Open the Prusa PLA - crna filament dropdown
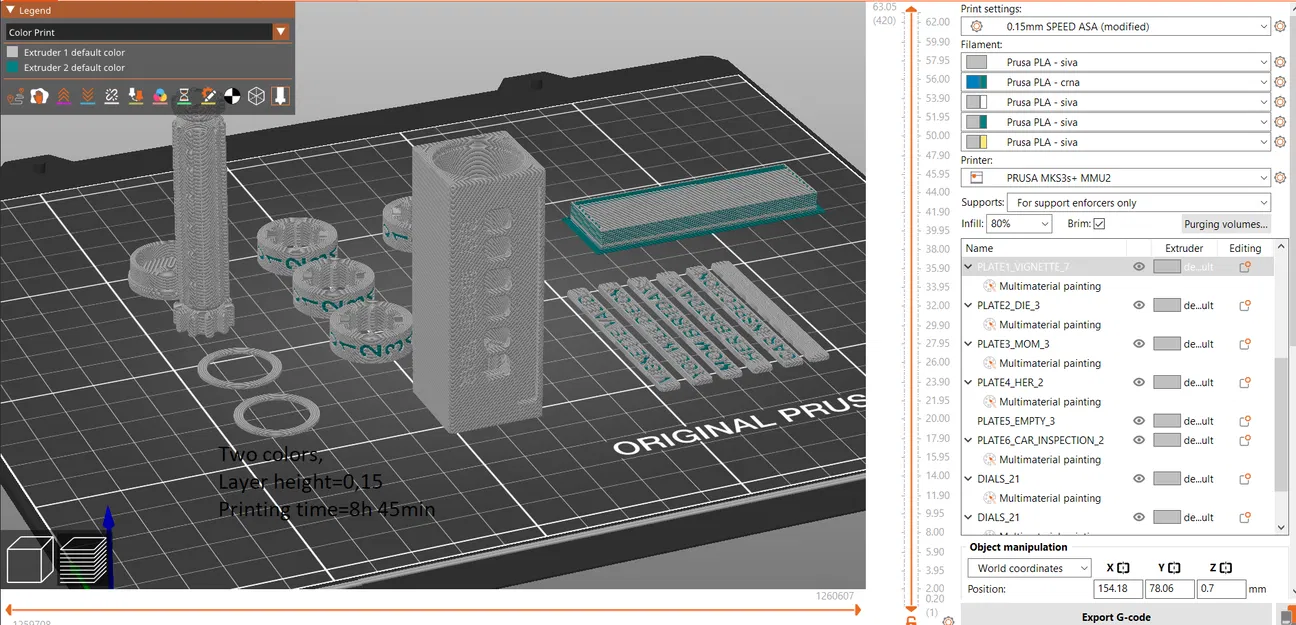 tap(1115, 82)
